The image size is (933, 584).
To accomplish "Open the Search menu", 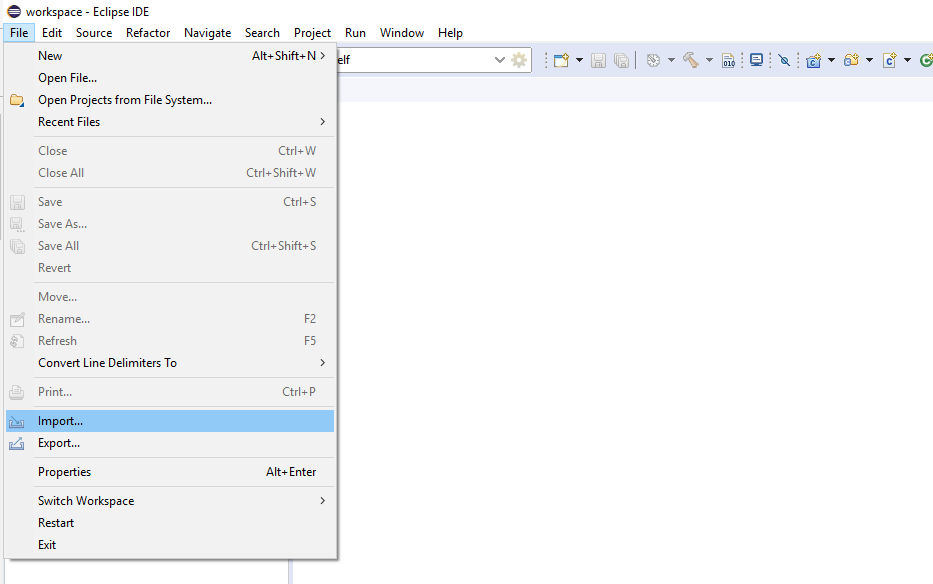I will coord(262,33).
